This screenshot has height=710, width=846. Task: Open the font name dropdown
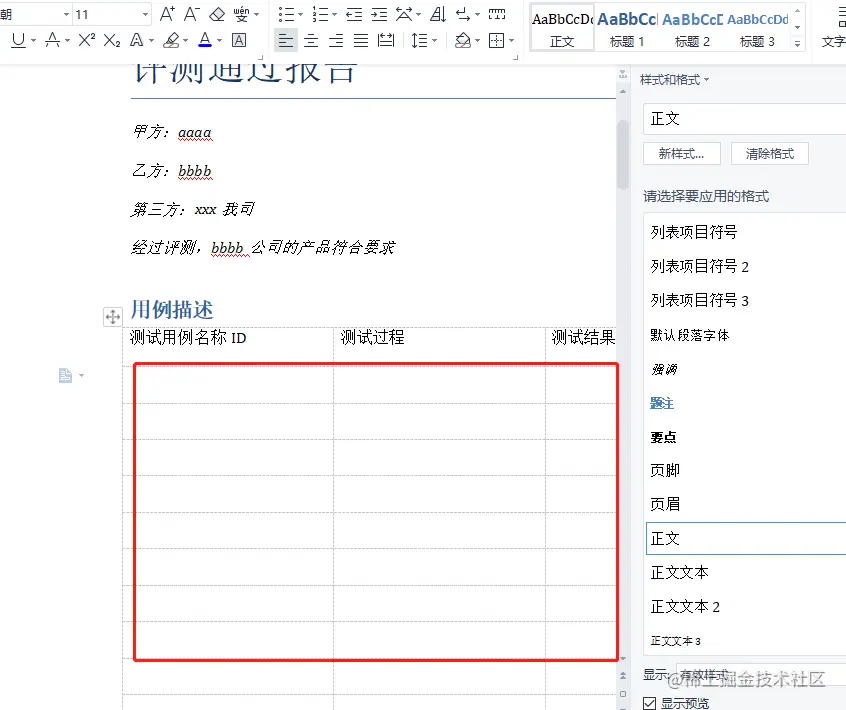click(x=66, y=14)
